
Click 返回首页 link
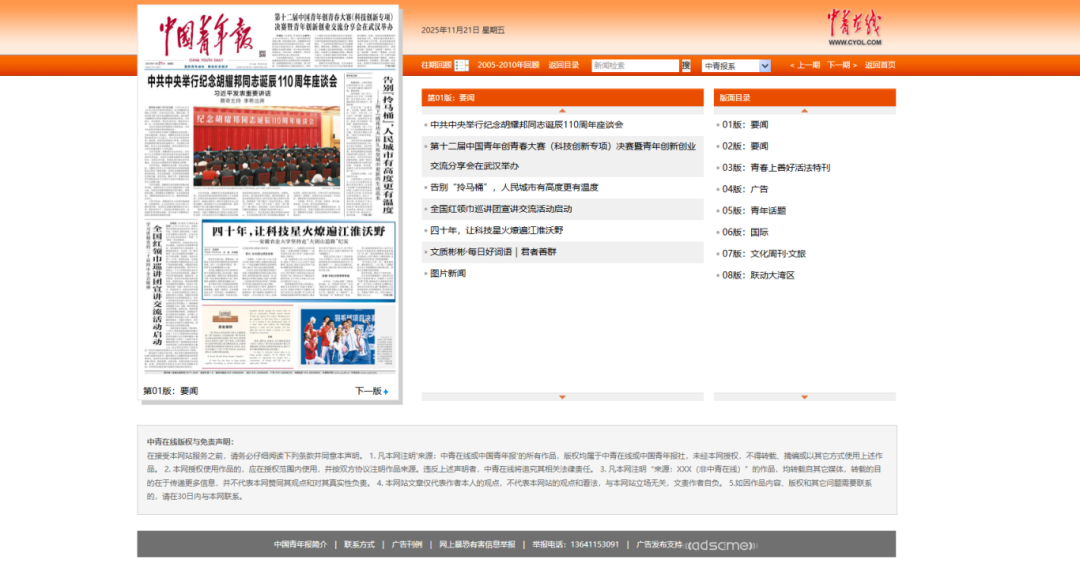tap(880, 65)
